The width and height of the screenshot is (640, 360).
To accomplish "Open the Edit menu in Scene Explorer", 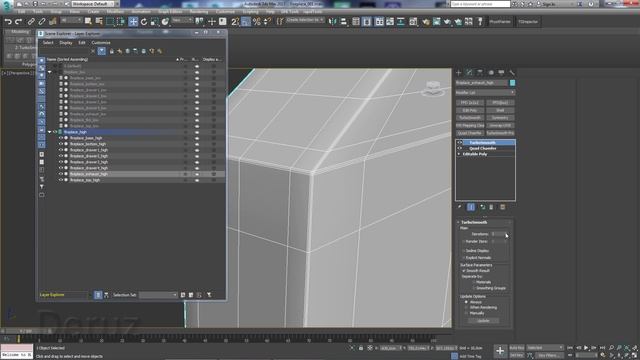I will pyautogui.click(x=82, y=42).
